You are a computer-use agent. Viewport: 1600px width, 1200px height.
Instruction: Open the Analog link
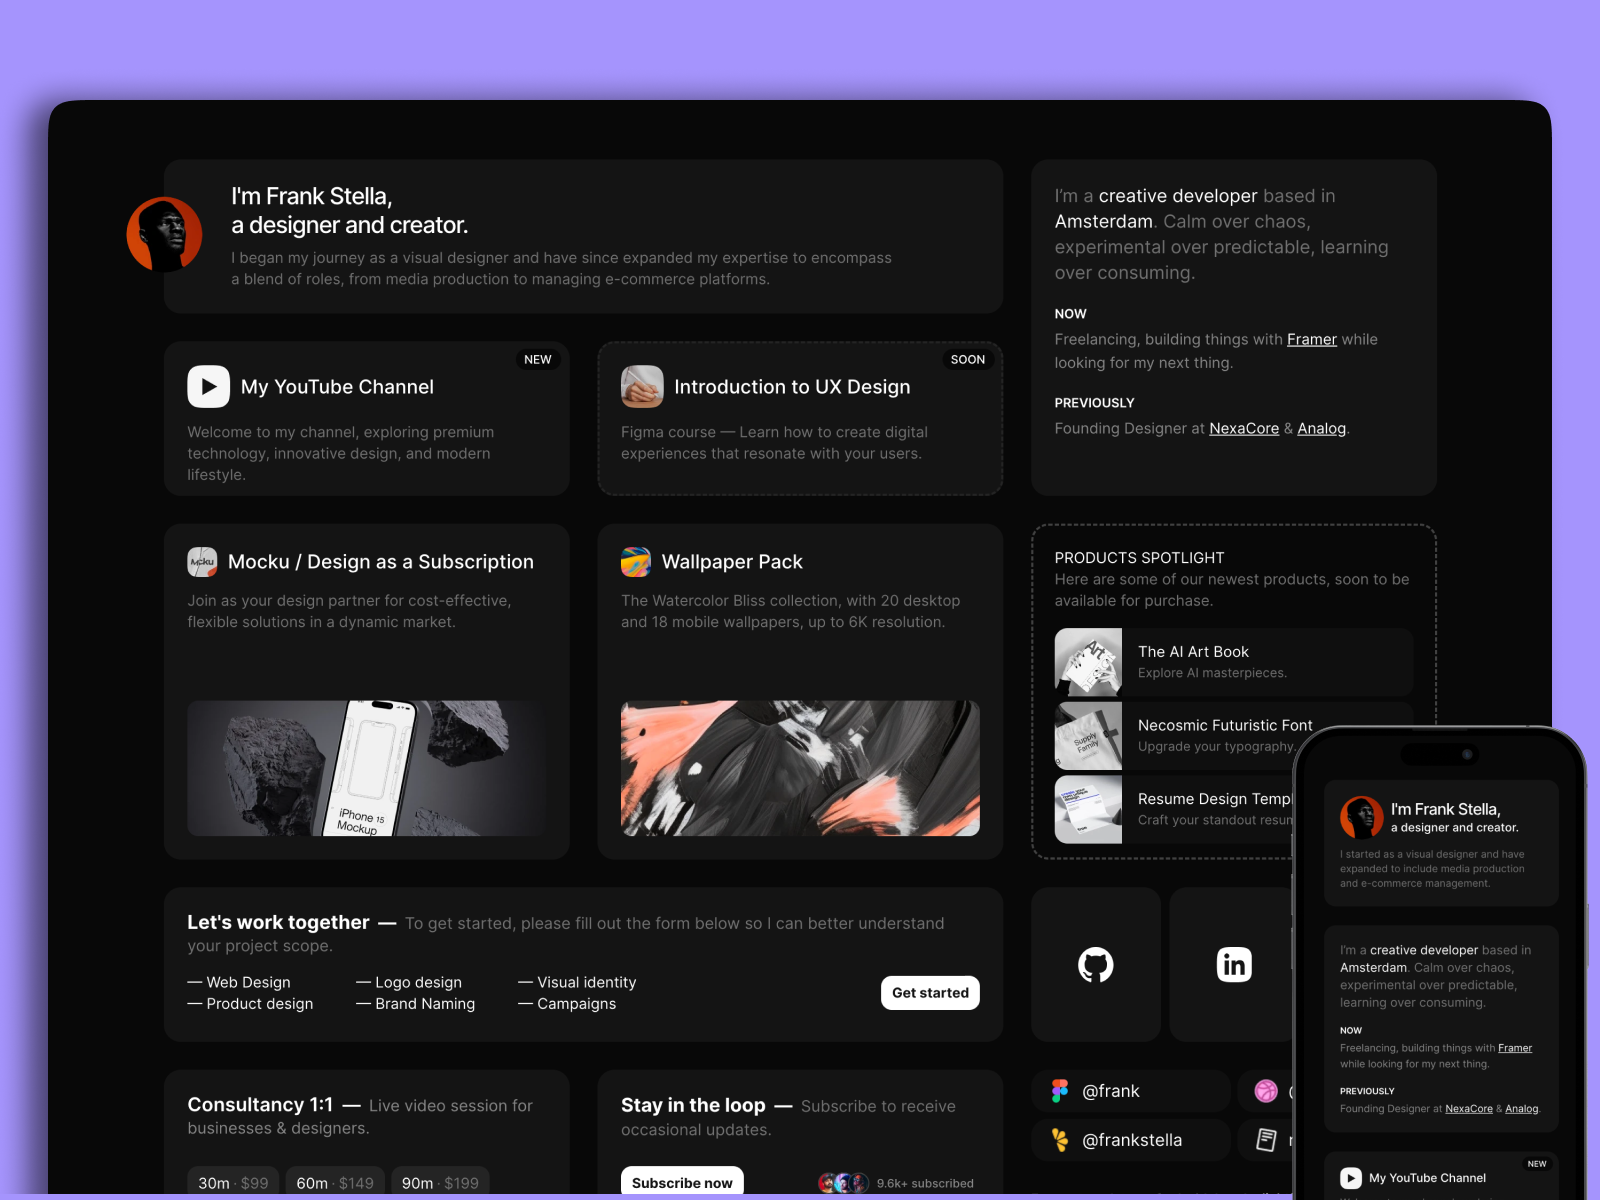[1321, 429]
